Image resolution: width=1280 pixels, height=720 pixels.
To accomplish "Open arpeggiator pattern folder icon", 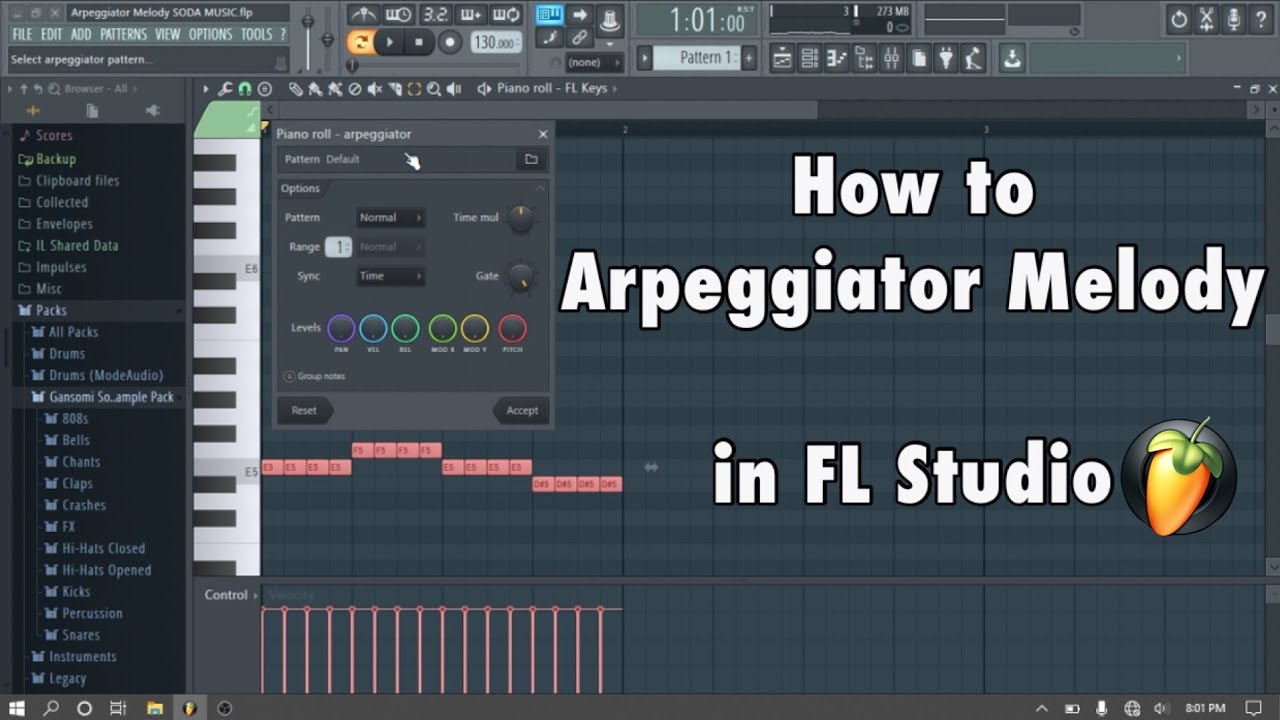I will (x=531, y=159).
